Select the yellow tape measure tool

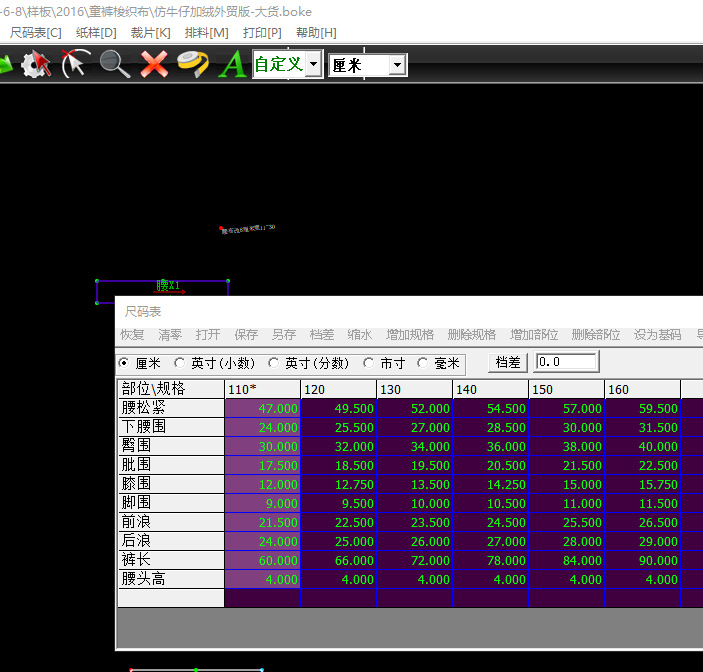point(192,65)
